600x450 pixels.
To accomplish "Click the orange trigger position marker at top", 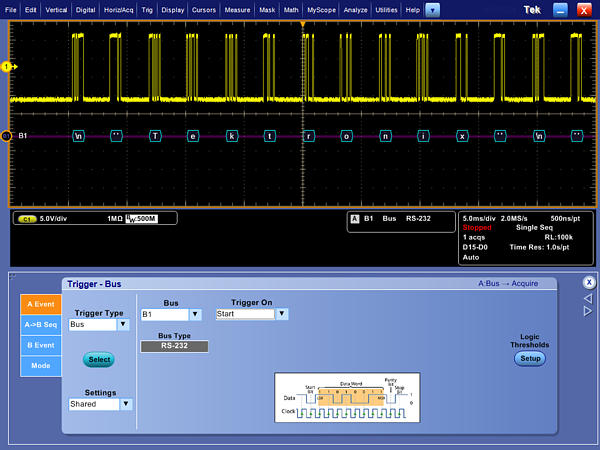I will point(303,22).
